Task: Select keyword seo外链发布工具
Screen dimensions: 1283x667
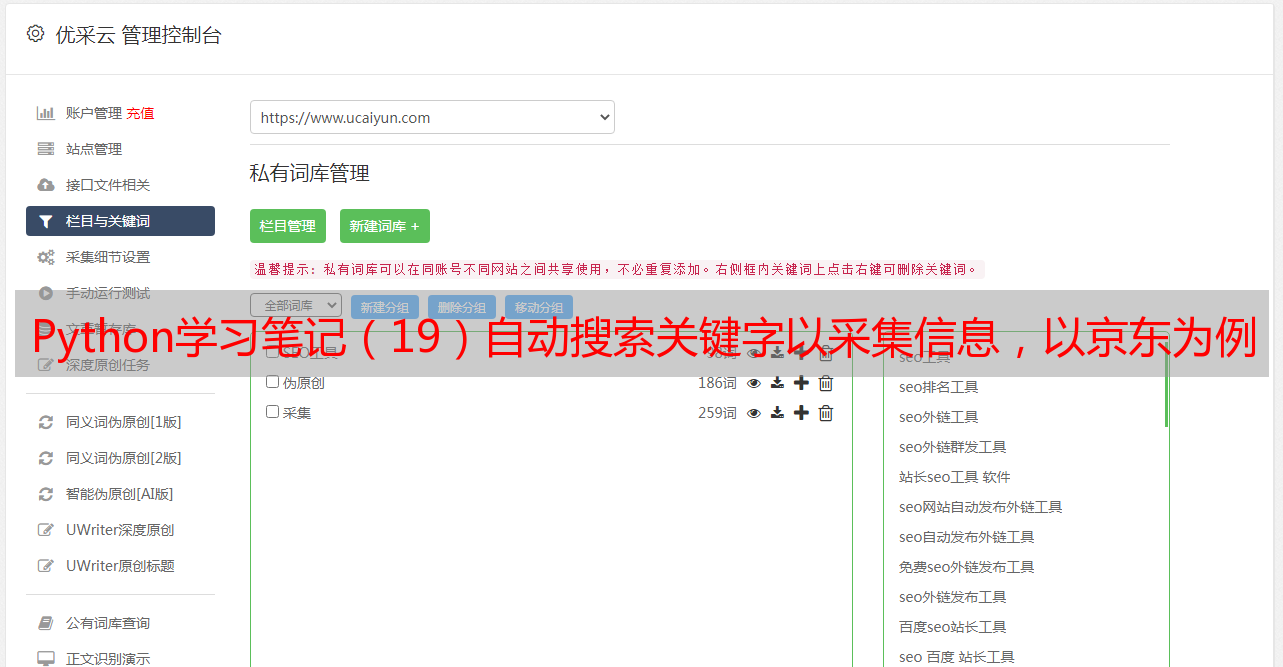Action: coord(952,597)
